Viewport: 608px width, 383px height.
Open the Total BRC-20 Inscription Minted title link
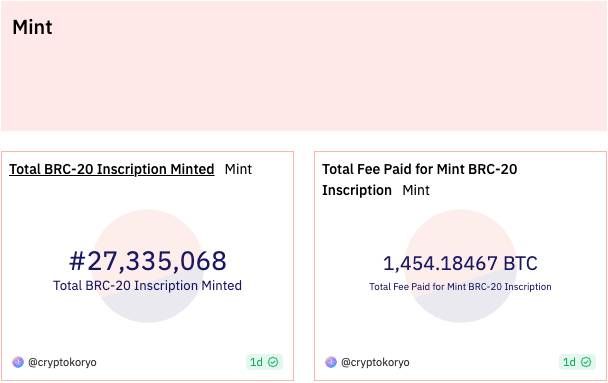112,169
